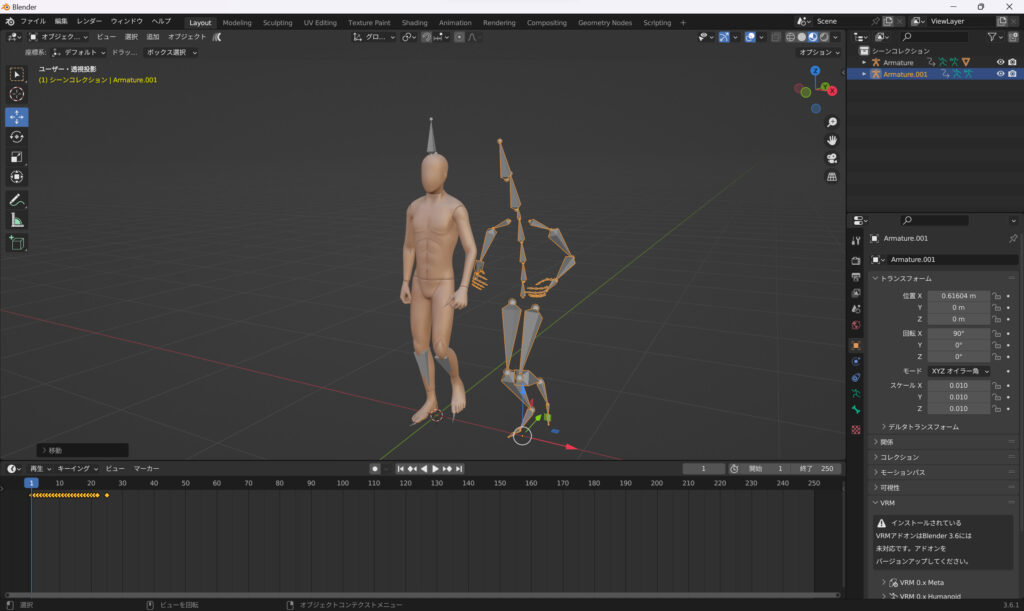
Task: Click the Add Cube tool icon
Action: 17,243
